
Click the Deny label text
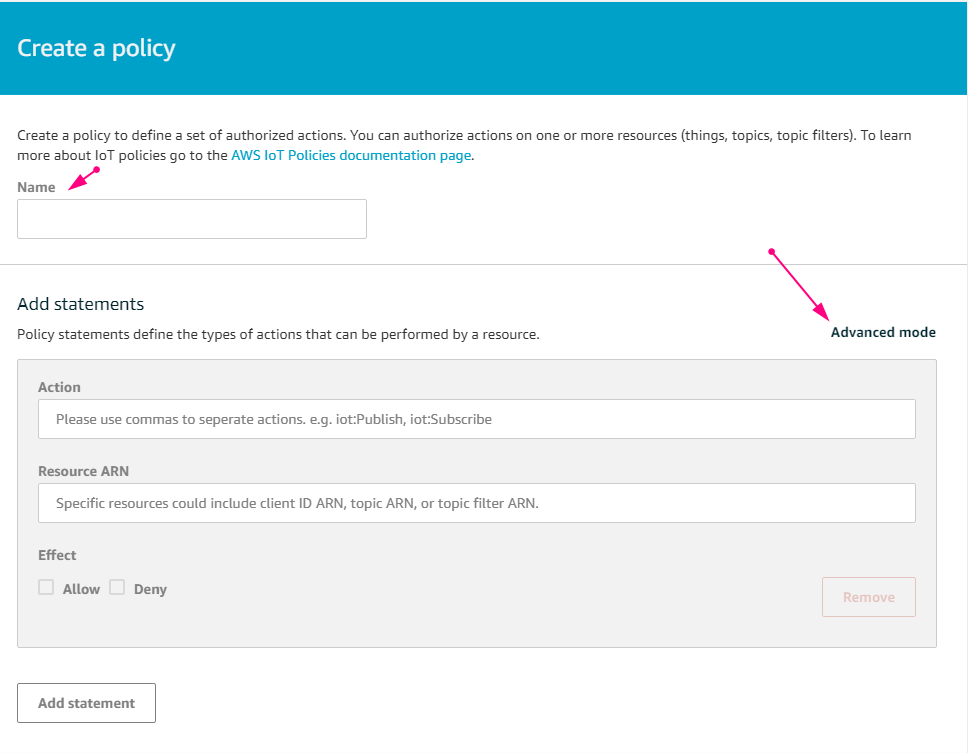[x=150, y=589]
